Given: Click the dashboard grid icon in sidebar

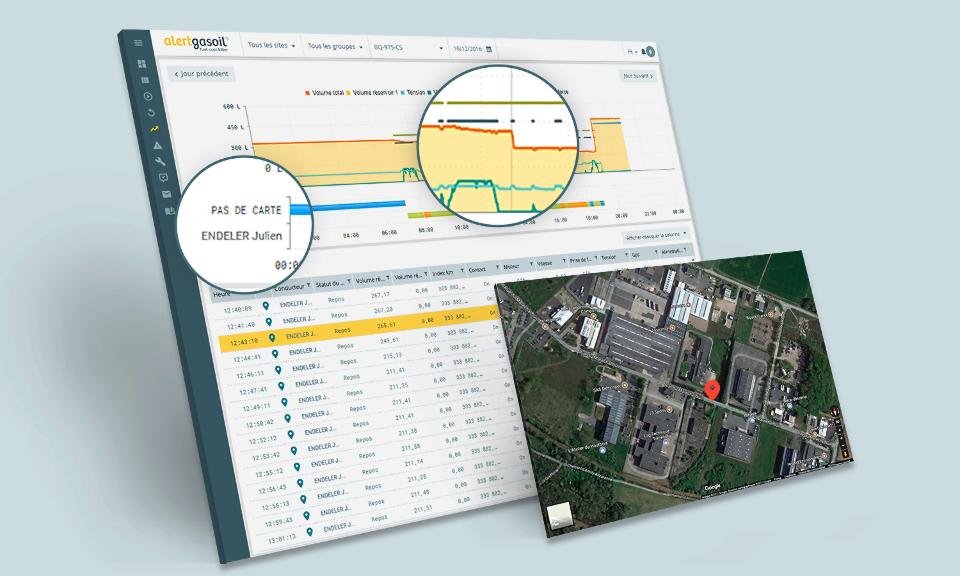Looking at the screenshot, I should [x=141, y=64].
